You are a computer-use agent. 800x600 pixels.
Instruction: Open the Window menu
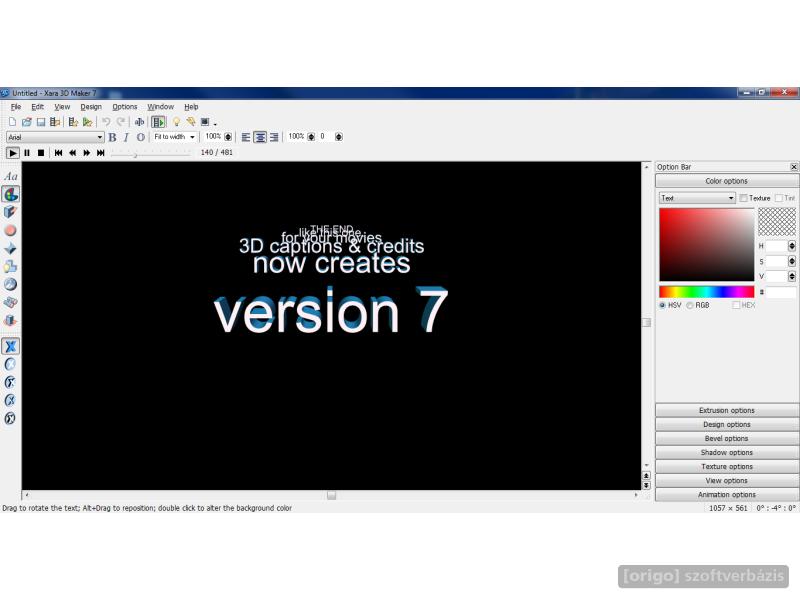click(160, 107)
